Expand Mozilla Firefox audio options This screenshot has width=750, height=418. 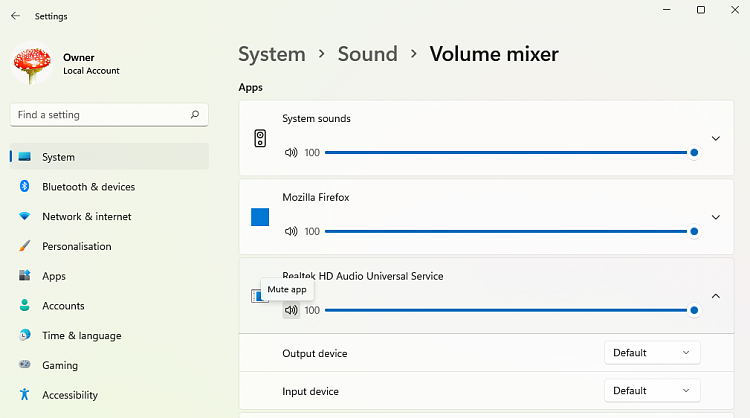715,217
